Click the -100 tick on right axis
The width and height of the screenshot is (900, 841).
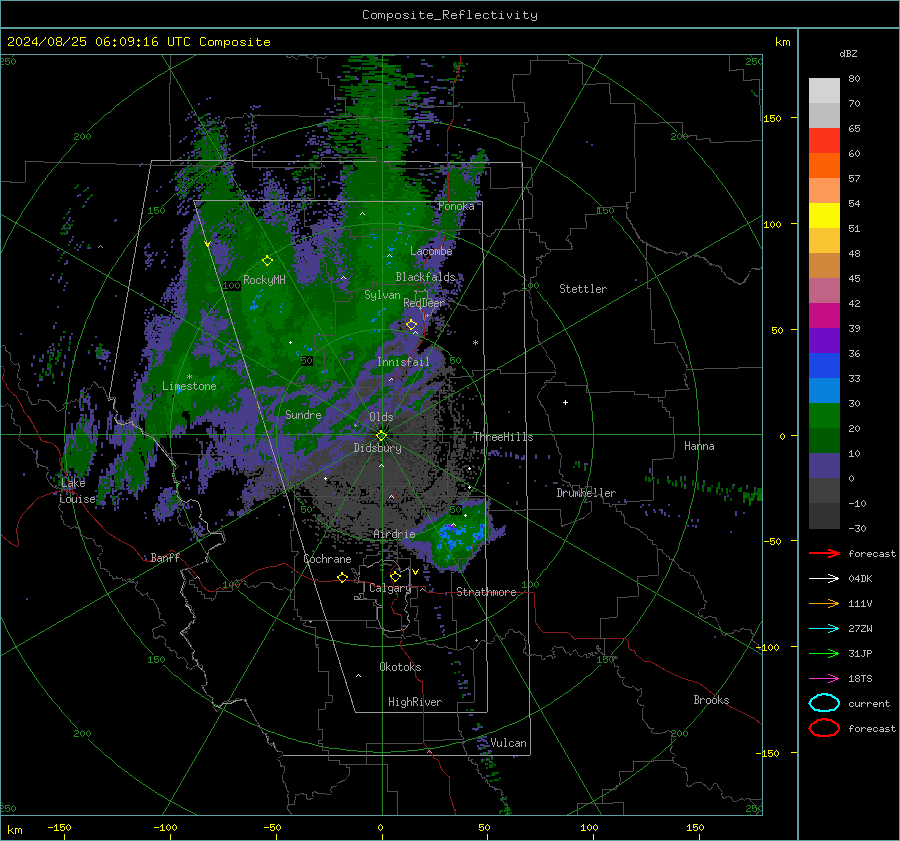point(767,647)
